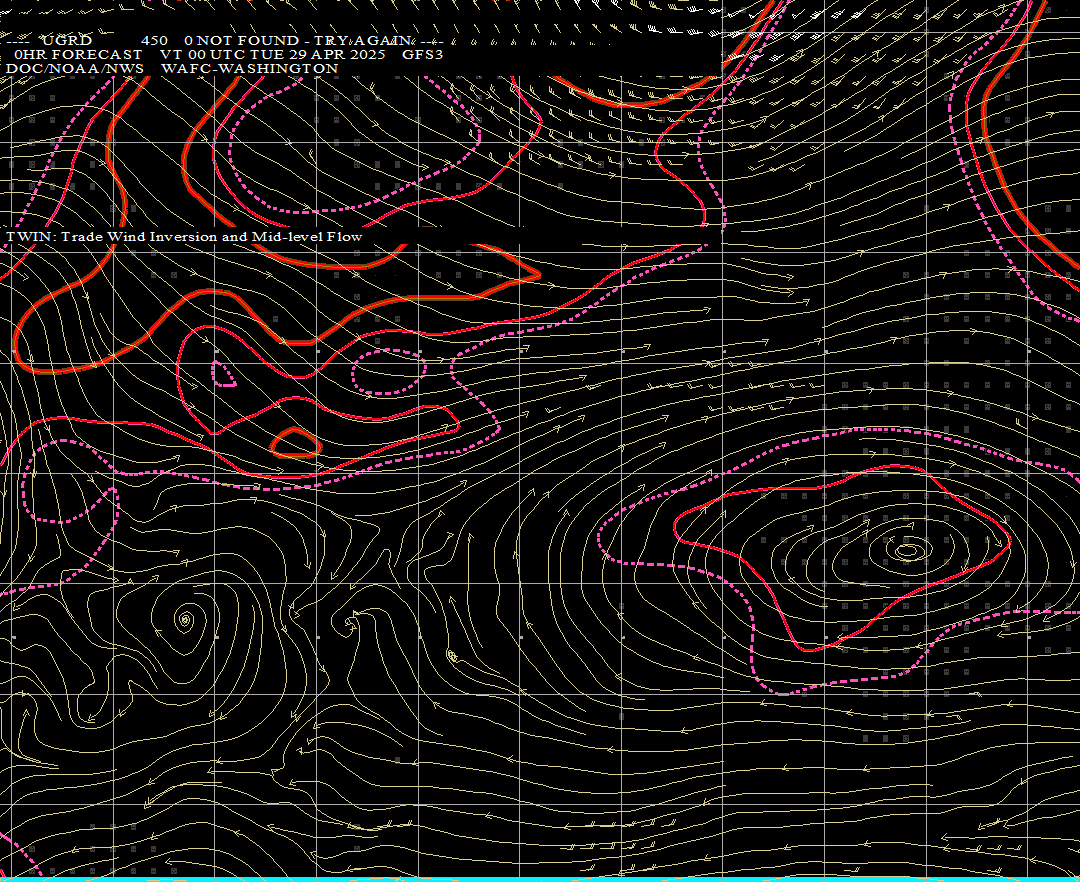Click the "WAFC-WASHINGTON" text
This screenshot has width=1080, height=882.
tap(249, 69)
